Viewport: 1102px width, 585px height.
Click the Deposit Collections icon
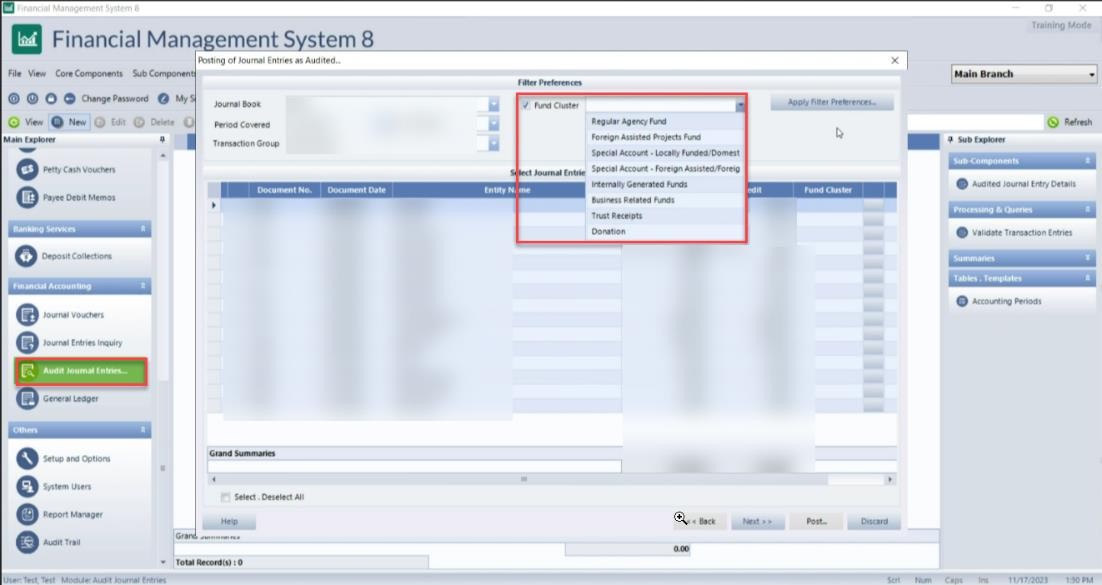[x=27, y=256]
